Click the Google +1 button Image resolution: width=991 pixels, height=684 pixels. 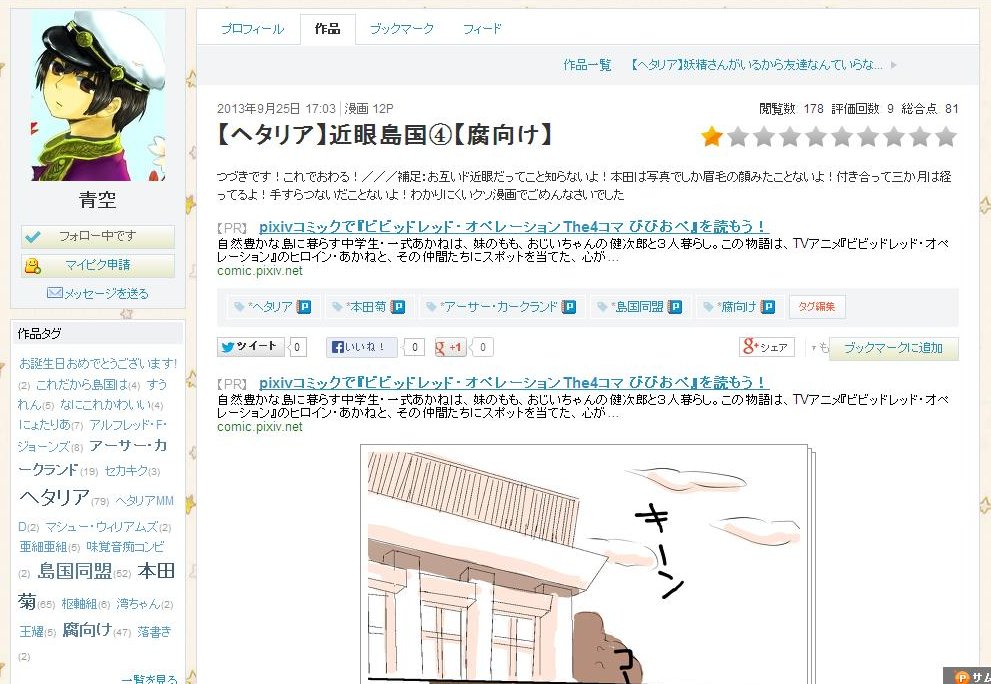[x=450, y=347]
